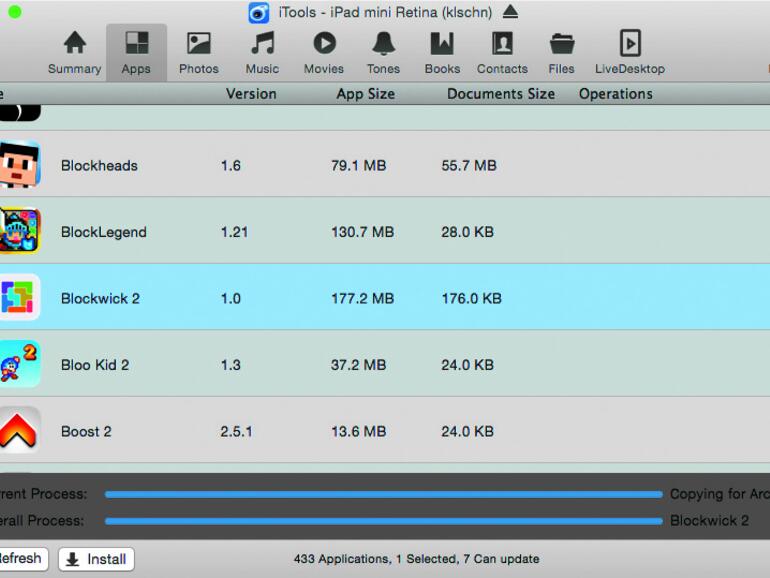This screenshot has height=578, width=770.
Task: Open the Photos section
Action: (x=198, y=53)
